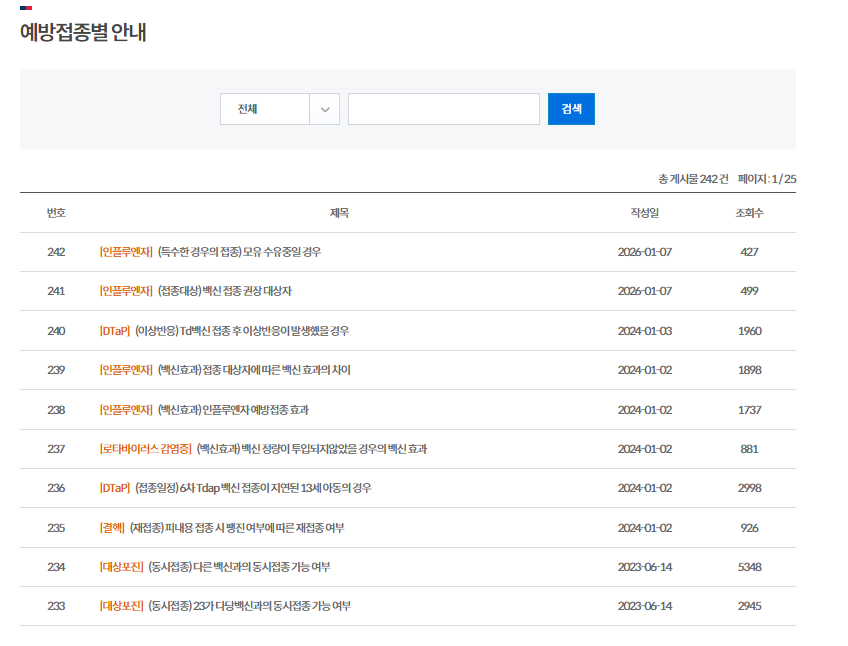
Task: Click the dropdown chevron arrow next to 전체
Action: (x=324, y=109)
